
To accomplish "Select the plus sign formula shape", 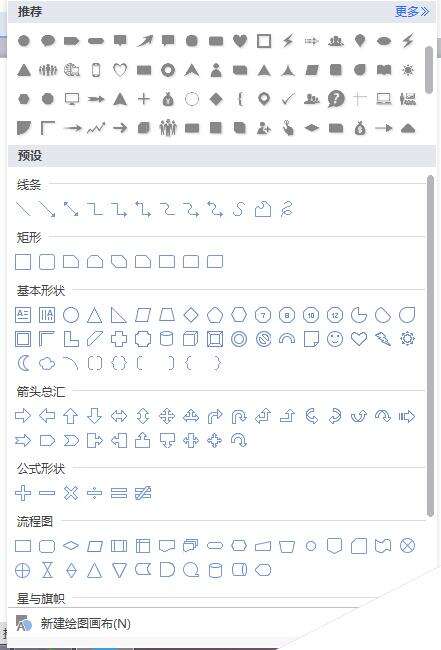I will [23, 493].
